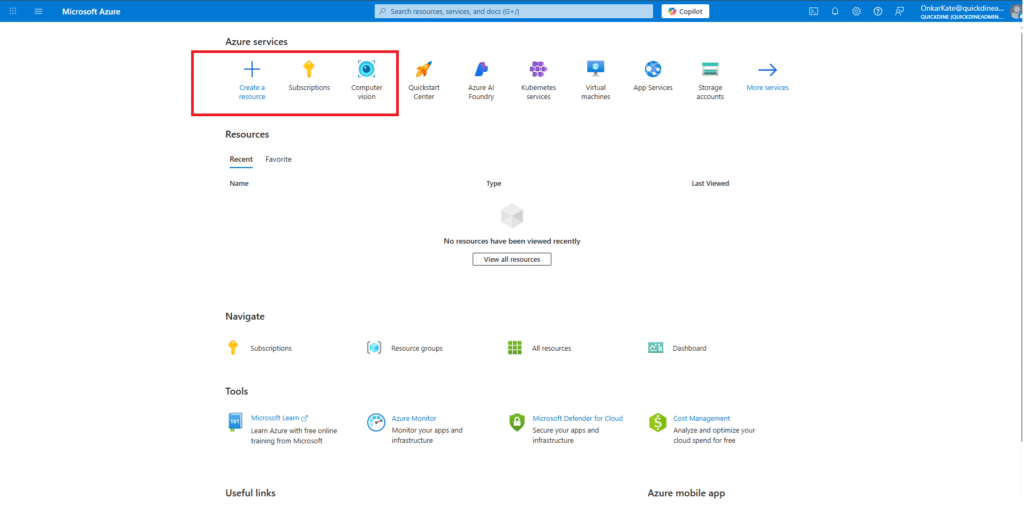This screenshot has height=529, width=1024.
Task: Switch to the Favorite tab
Action: point(278,159)
